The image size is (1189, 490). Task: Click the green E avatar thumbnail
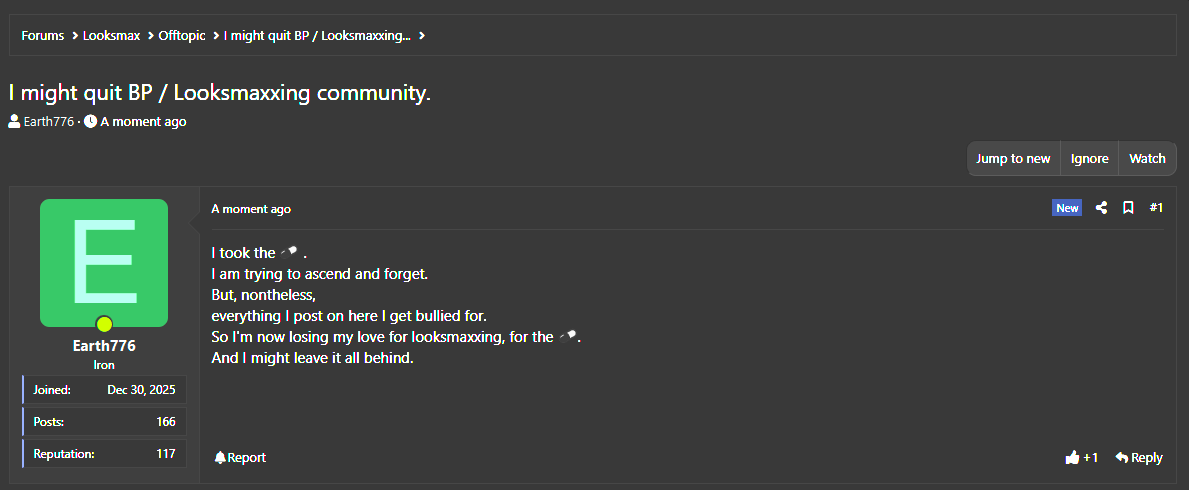point(104,262)
